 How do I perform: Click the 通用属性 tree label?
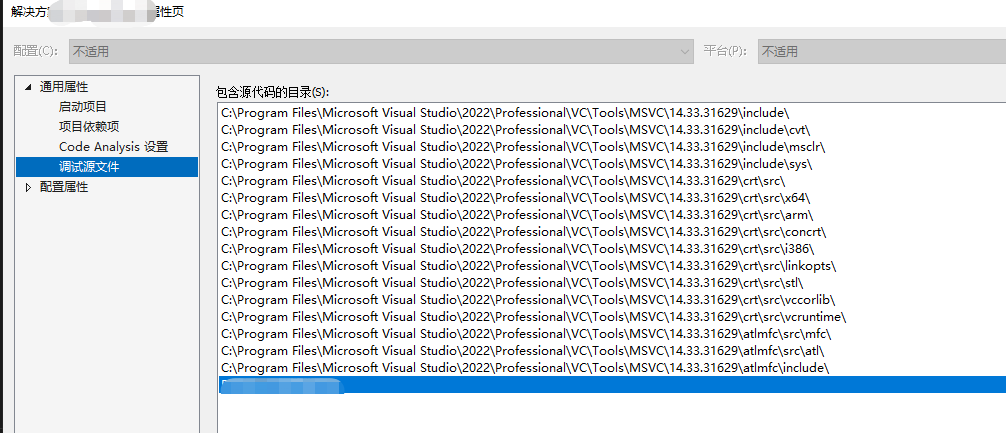64,87
